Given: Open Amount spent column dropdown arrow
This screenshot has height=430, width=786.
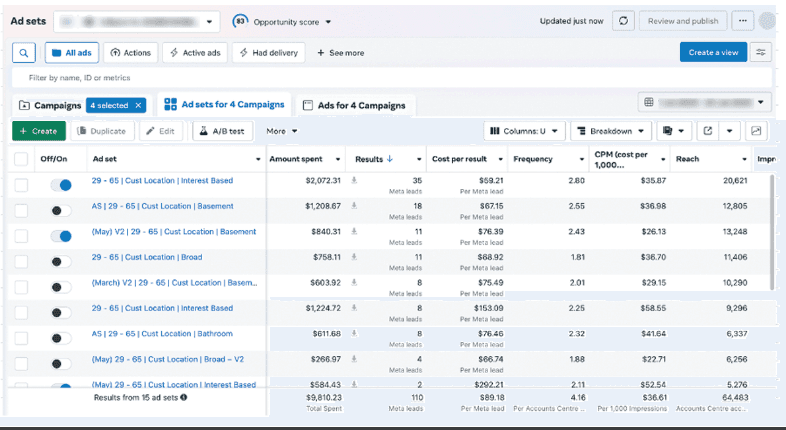Looking at the screenshot, I should pos(338,159).
